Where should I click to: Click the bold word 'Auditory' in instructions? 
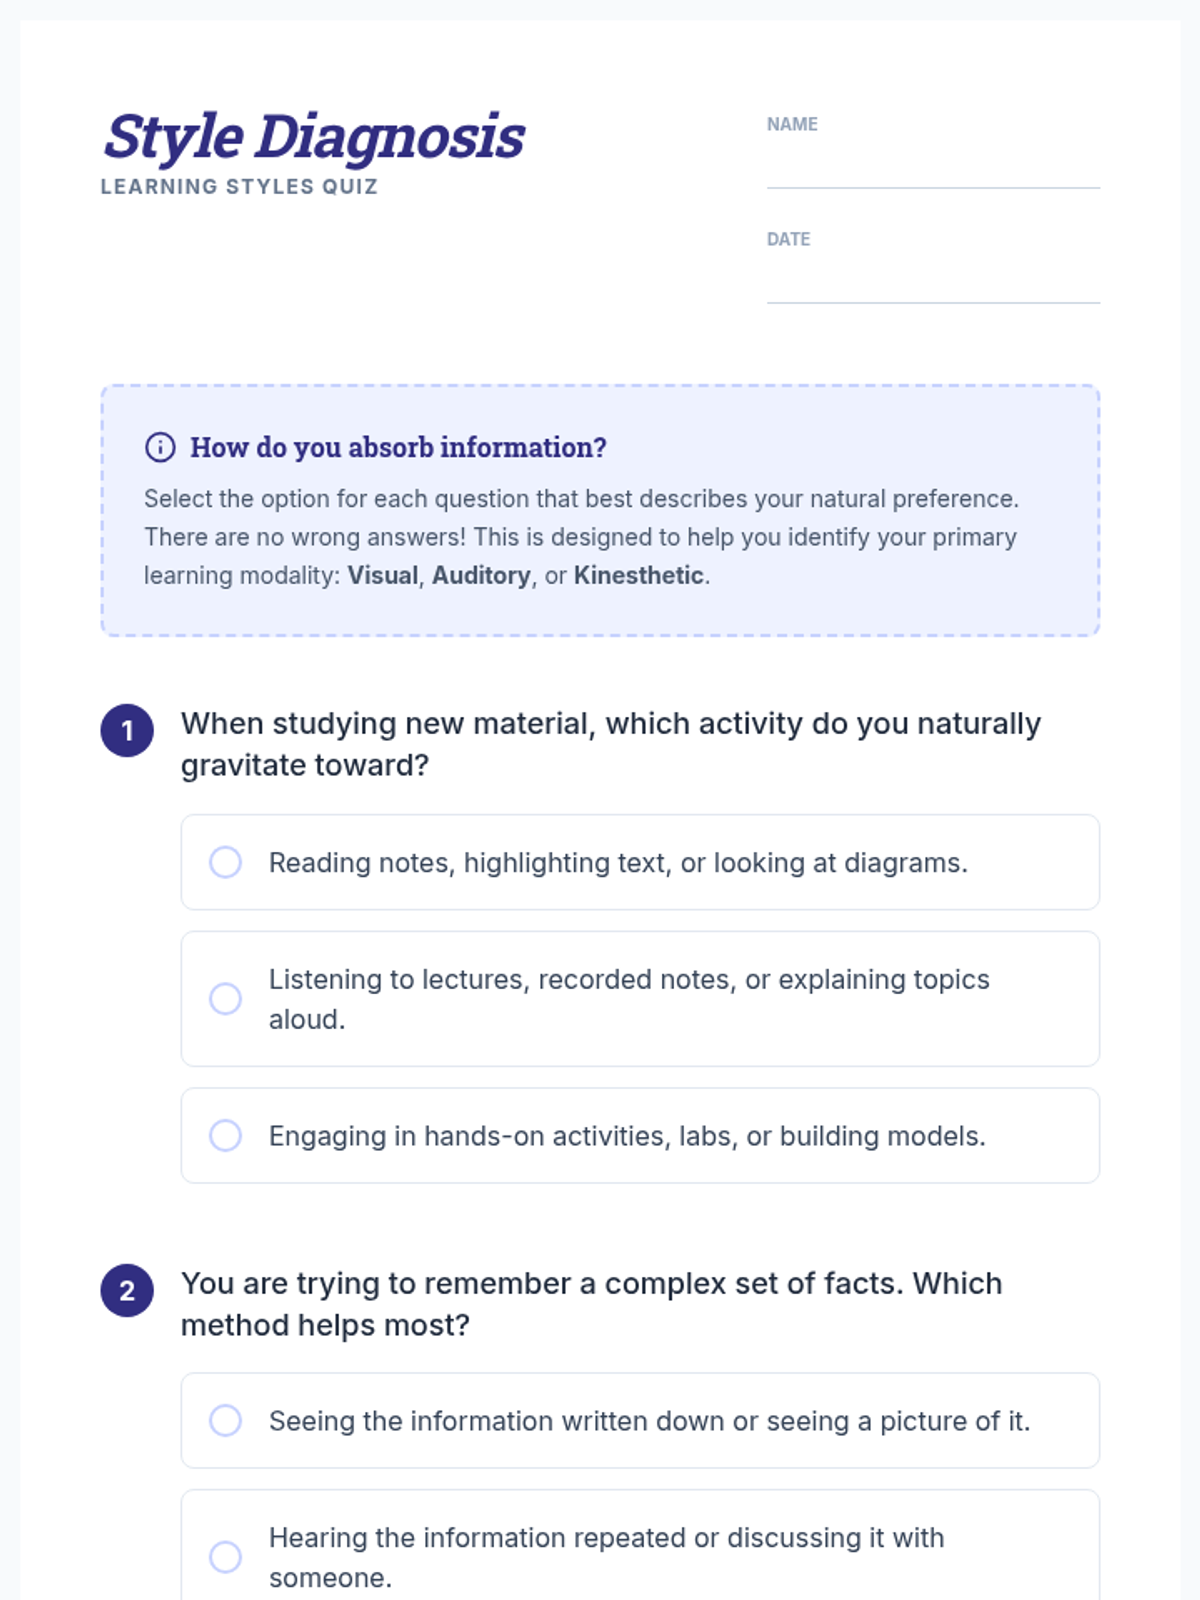481,576
